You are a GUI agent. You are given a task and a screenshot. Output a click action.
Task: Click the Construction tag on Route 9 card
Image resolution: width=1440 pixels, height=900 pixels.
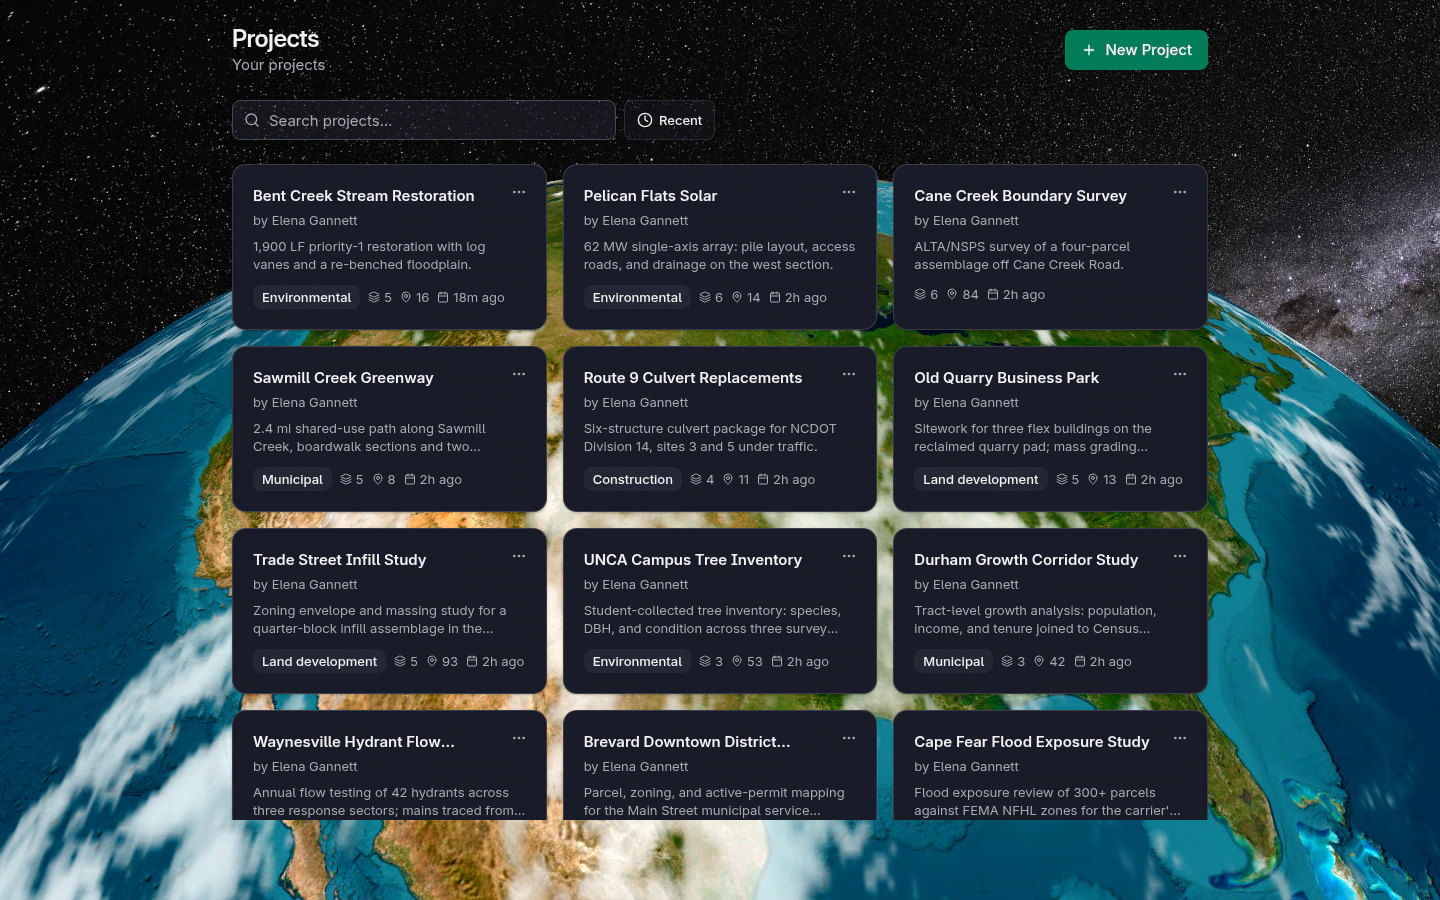(632, 479)
